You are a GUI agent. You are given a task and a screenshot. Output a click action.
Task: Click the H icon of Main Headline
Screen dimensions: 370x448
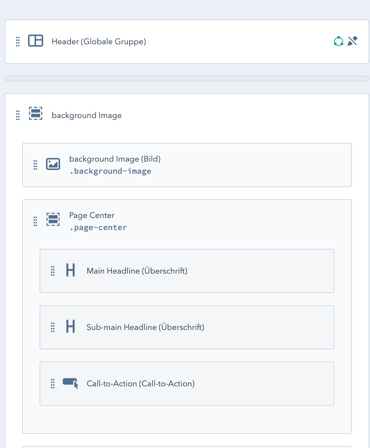[x=70, y=270]
